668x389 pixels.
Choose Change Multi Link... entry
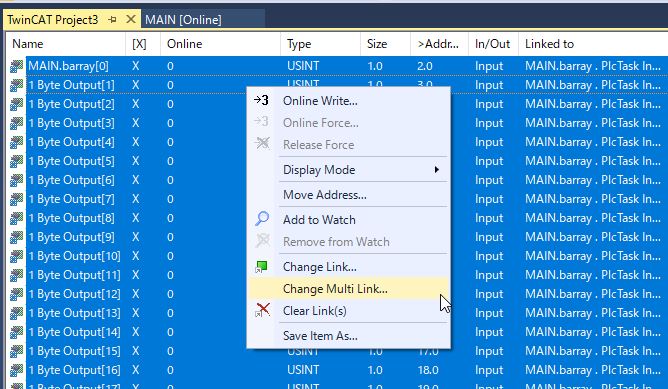click(348, 289)
